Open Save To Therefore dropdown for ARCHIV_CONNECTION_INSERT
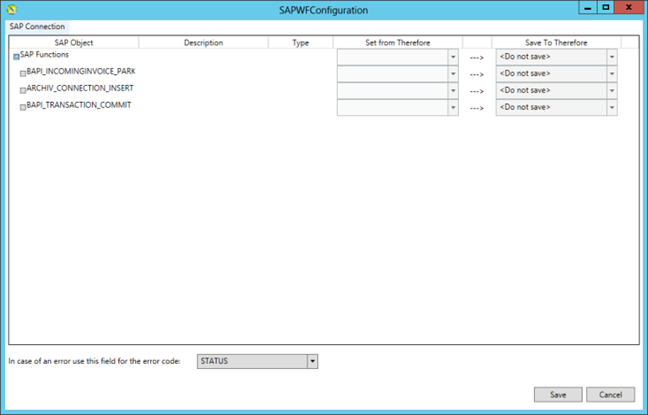The image size is (648, 415). [611, 91]
